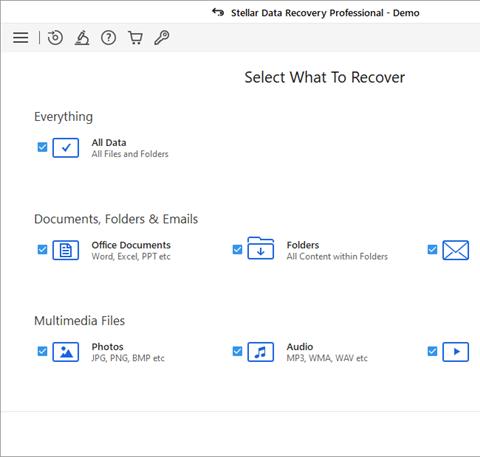Open the hamburger menu
480x457 pixels.
tap(20, 37)
